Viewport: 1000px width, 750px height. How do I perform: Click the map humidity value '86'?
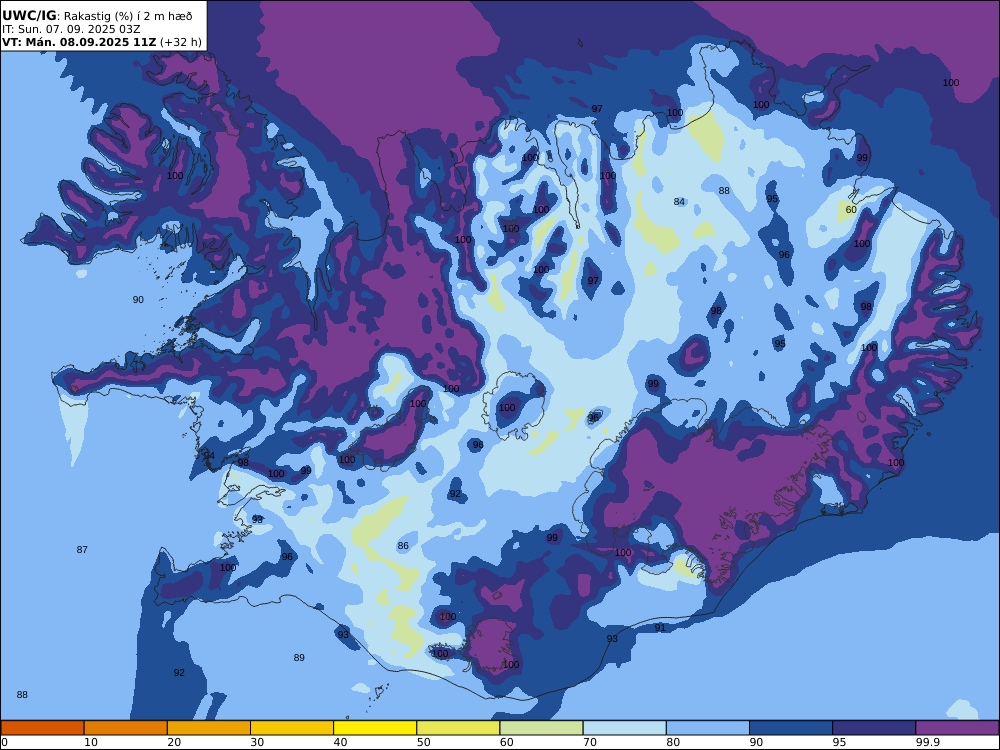403,546
